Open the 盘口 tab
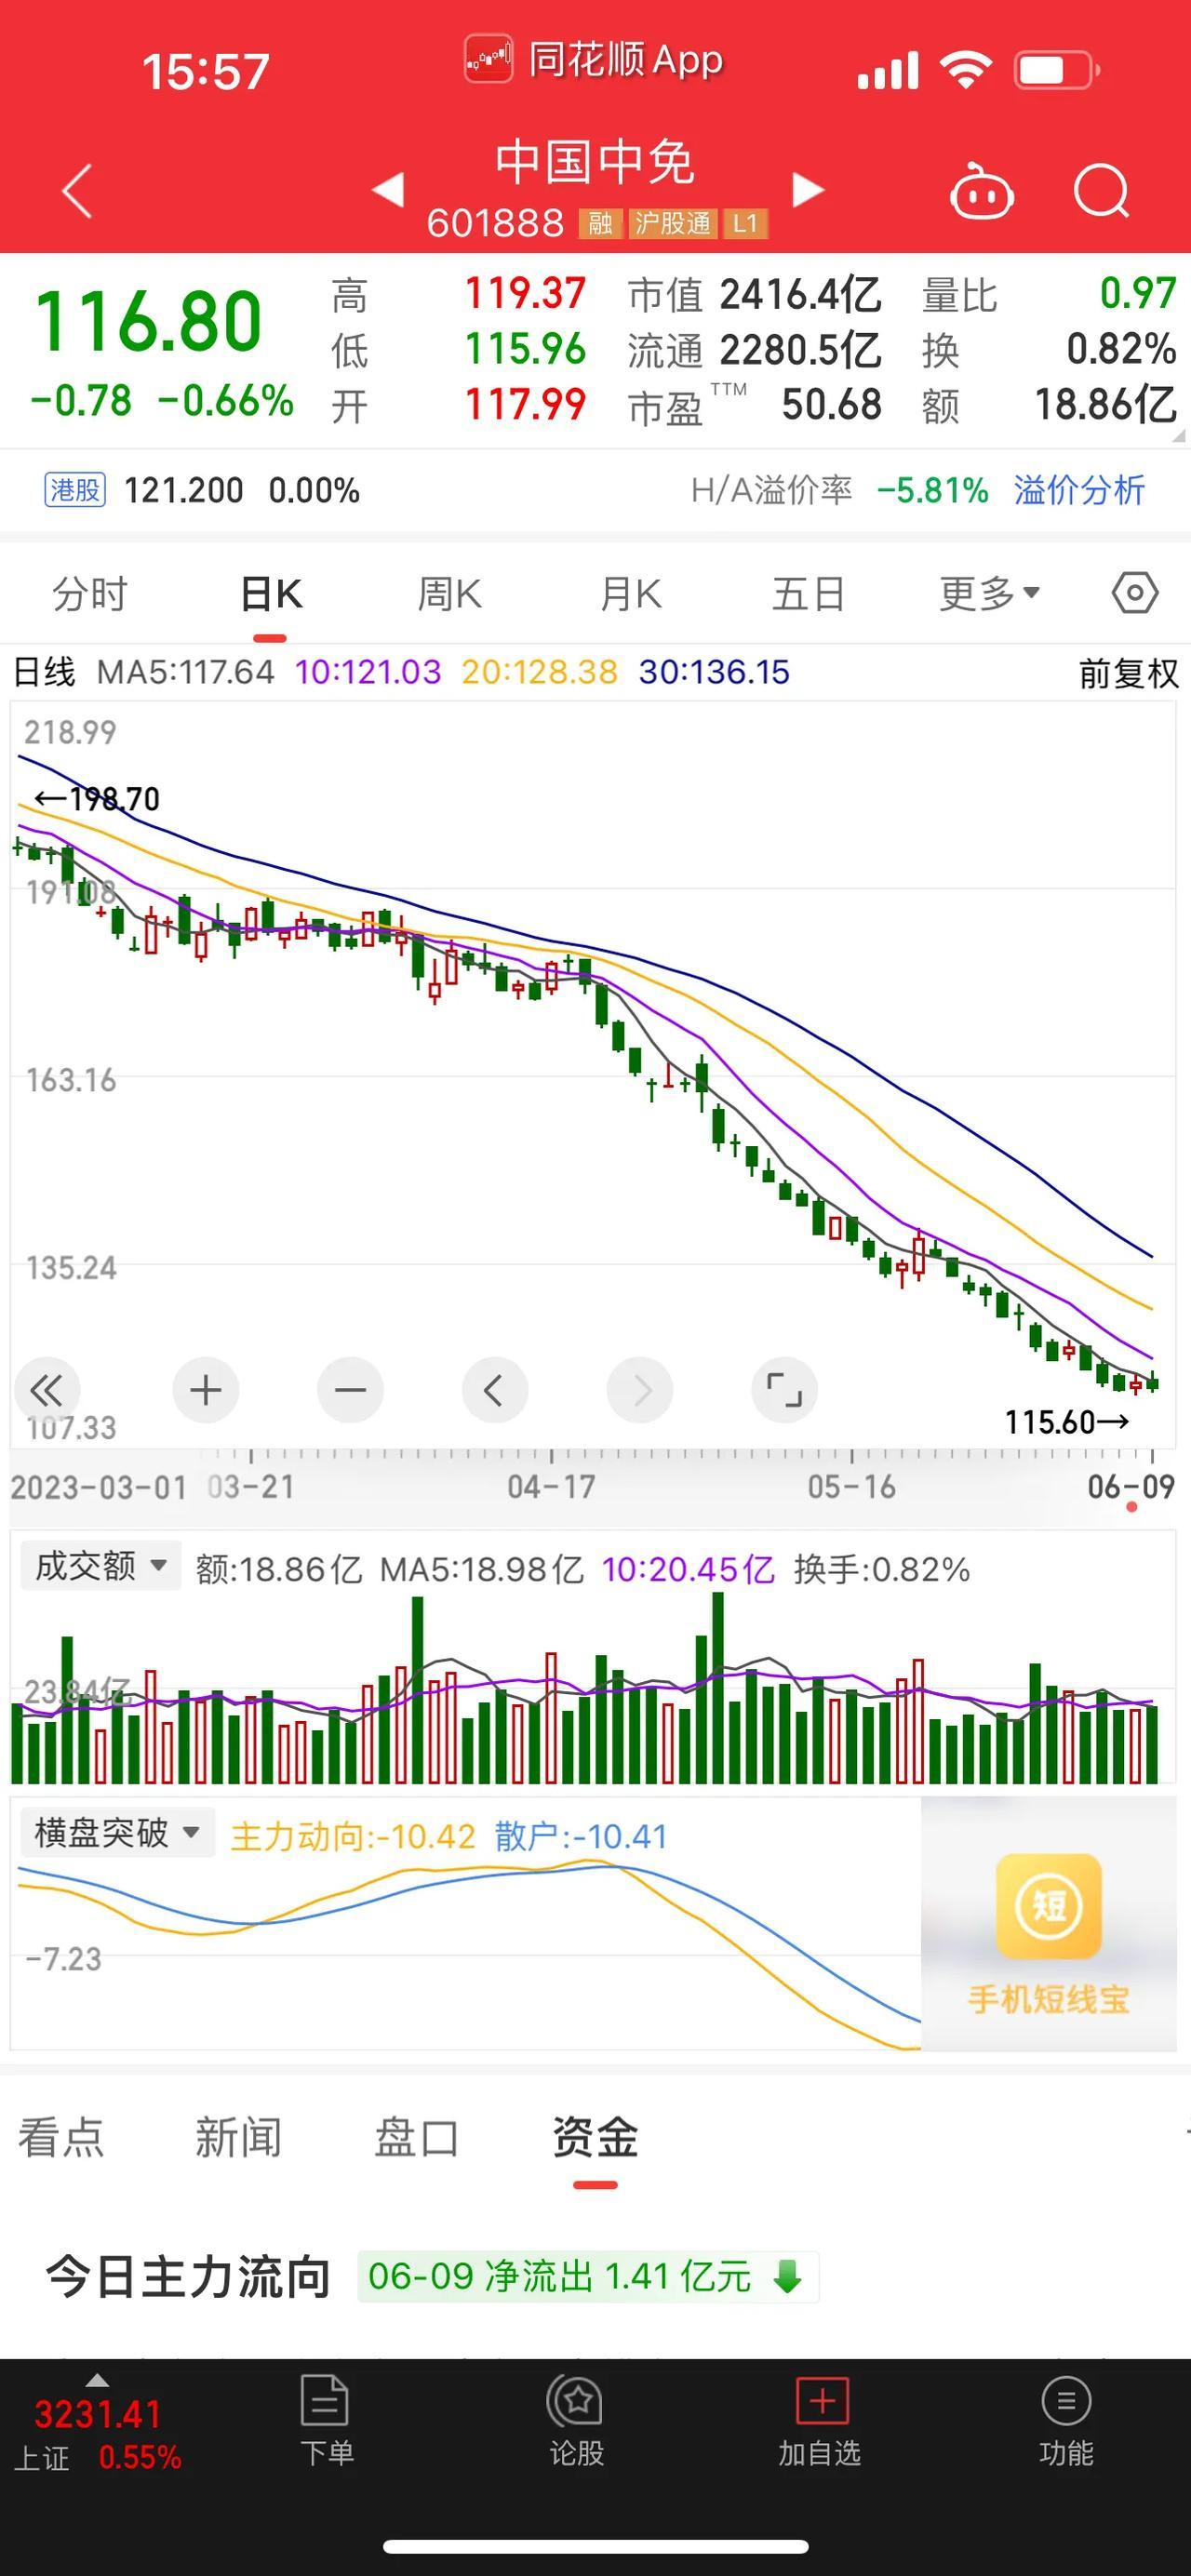The height and width of the screenshot is (2576, 1191). [416, 2136]
